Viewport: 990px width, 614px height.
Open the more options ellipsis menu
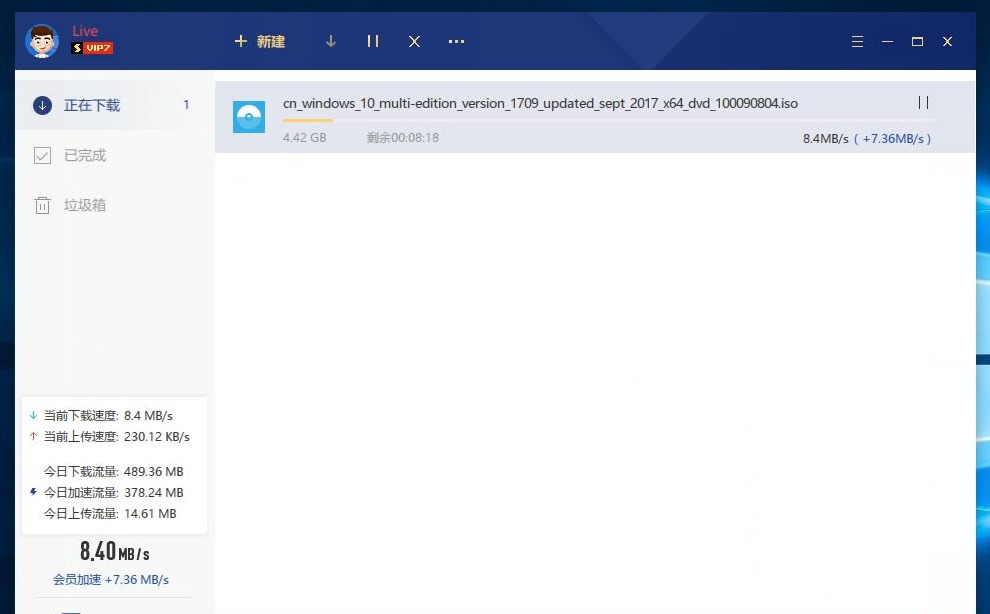[x=456, y=42]
